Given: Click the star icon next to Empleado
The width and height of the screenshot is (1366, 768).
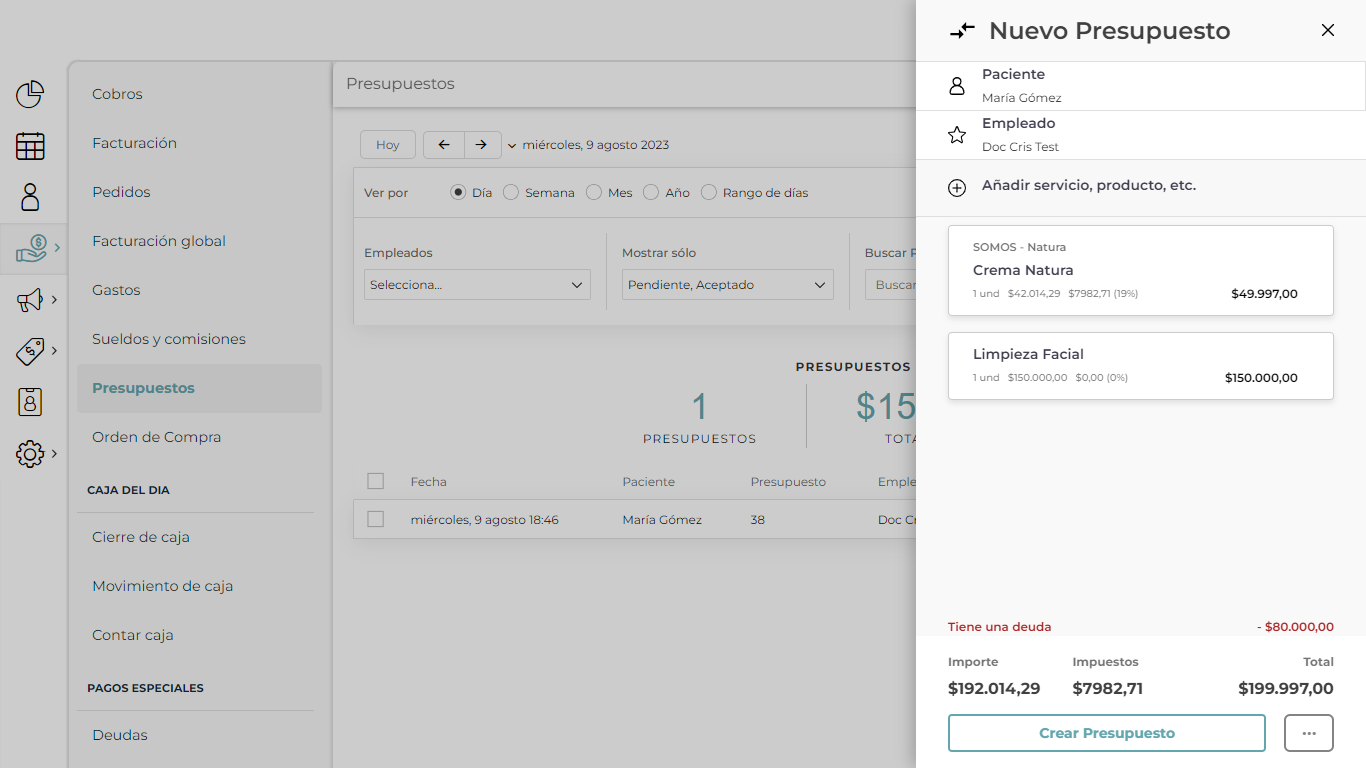Looking at the screenshot, I should [957, 135].
